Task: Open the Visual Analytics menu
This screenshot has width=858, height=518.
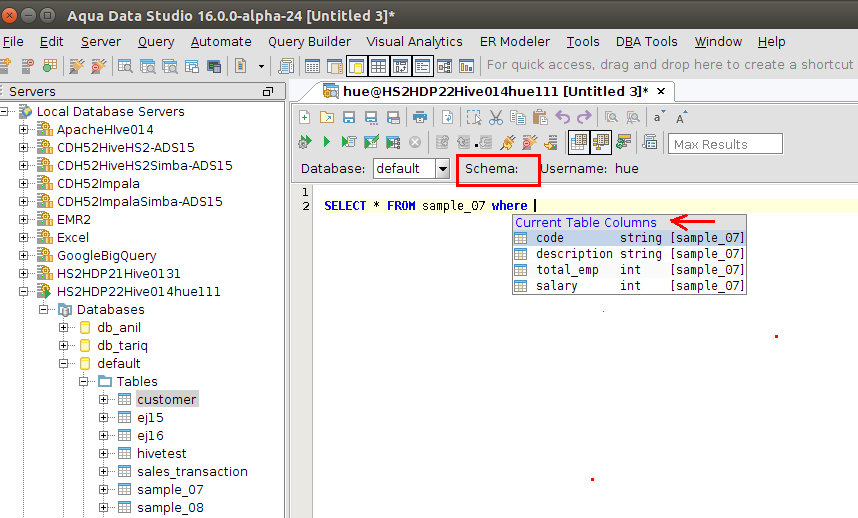Action: [414, 42]
